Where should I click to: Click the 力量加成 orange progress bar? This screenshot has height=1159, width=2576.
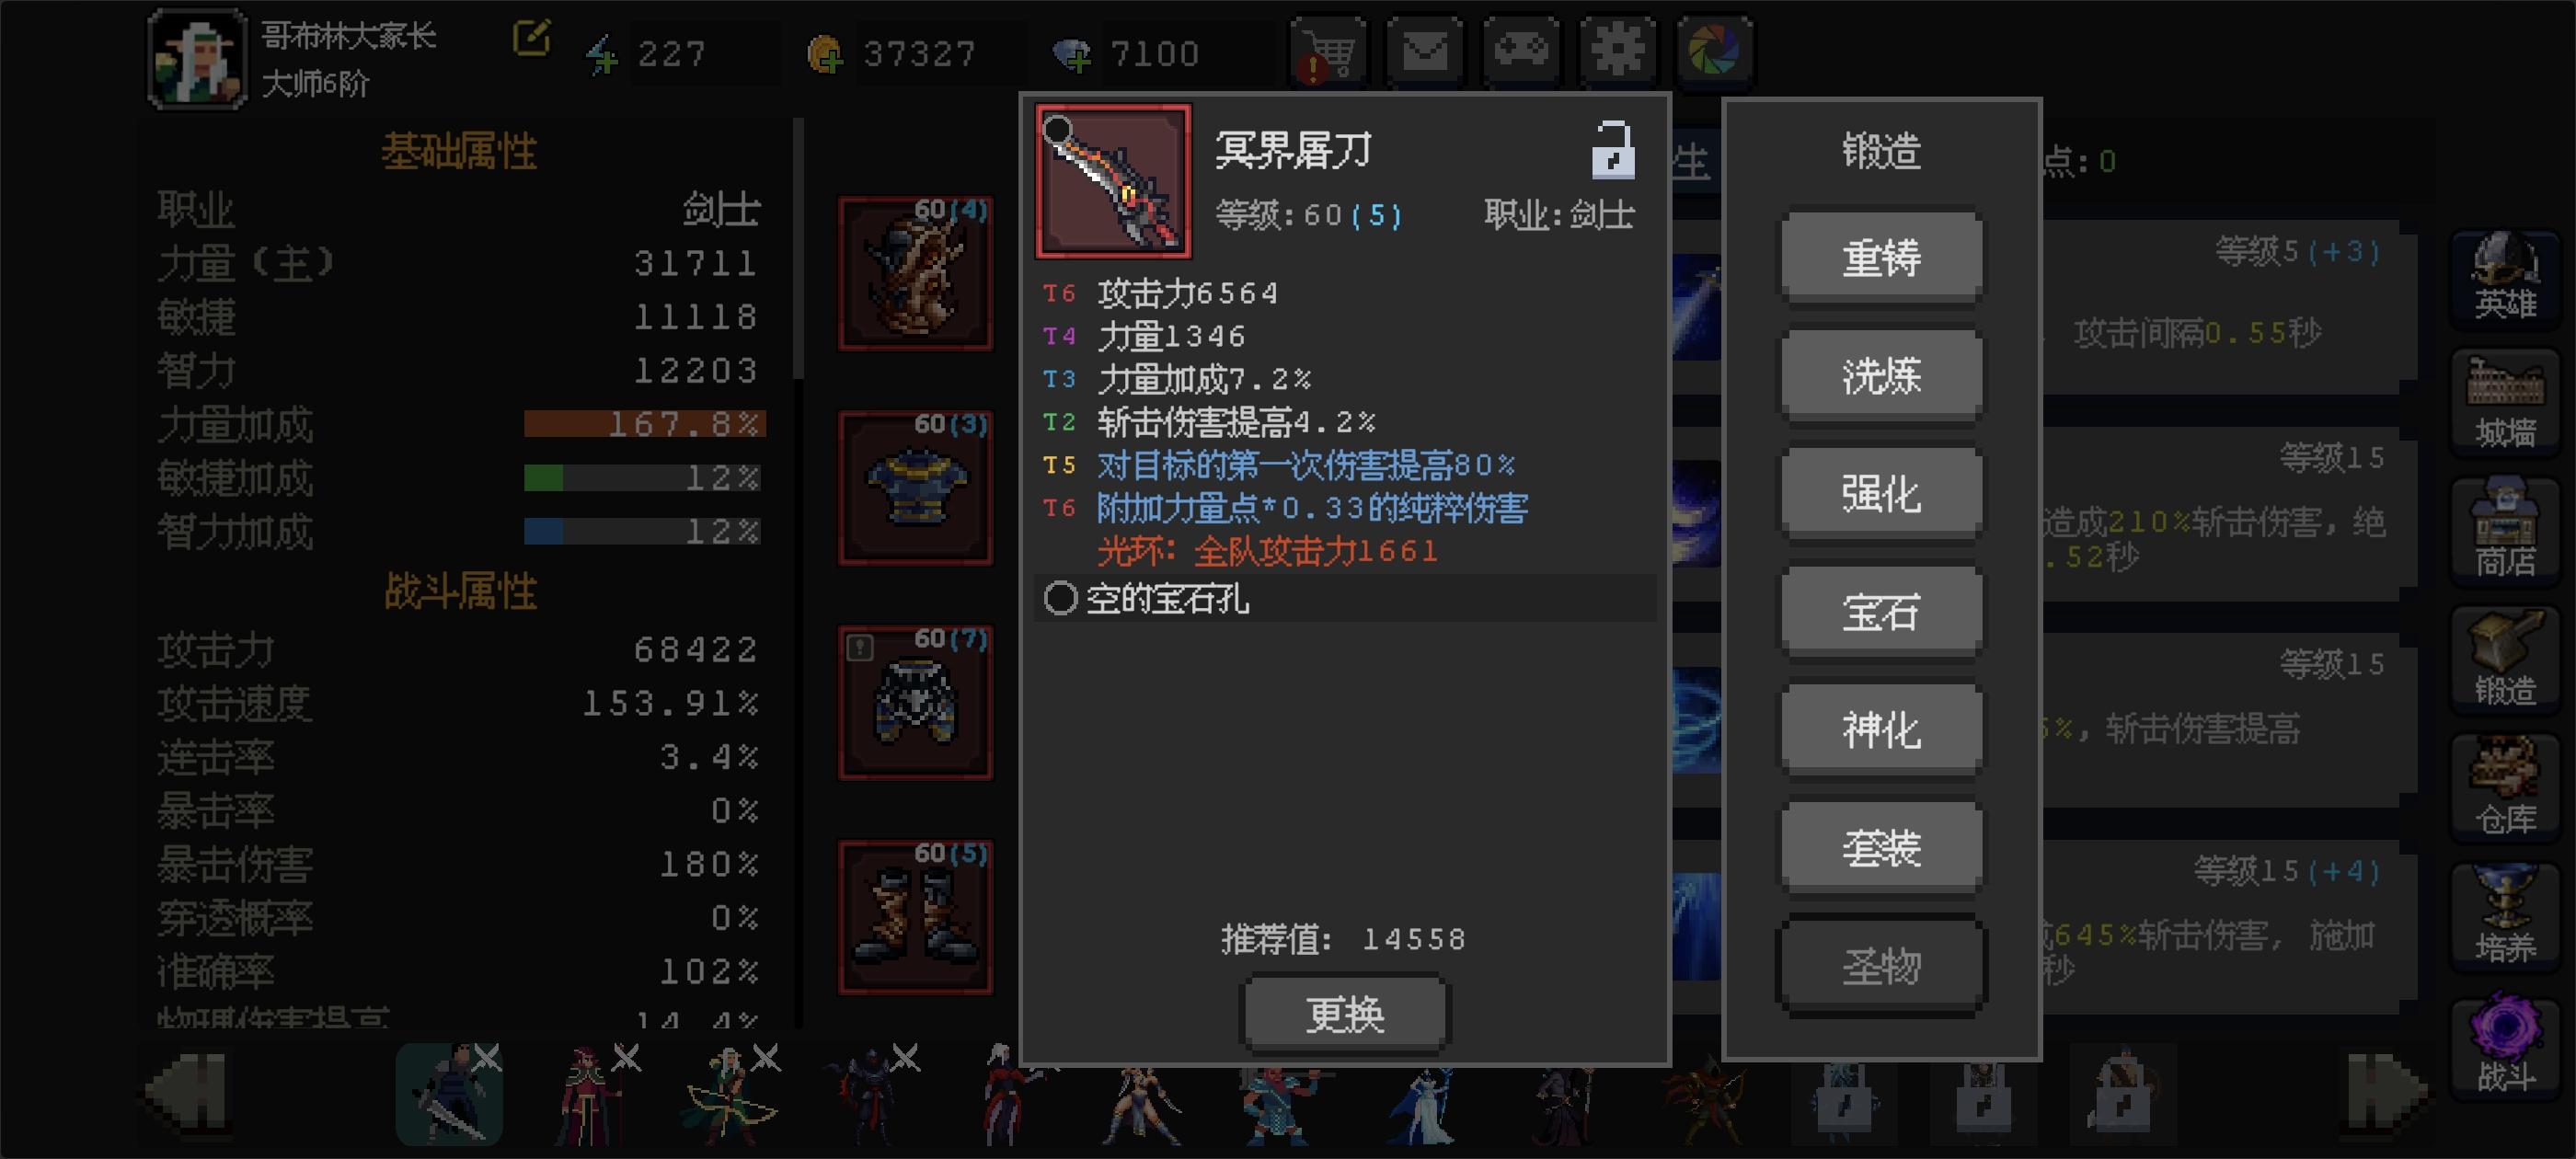tap(645, 424)
